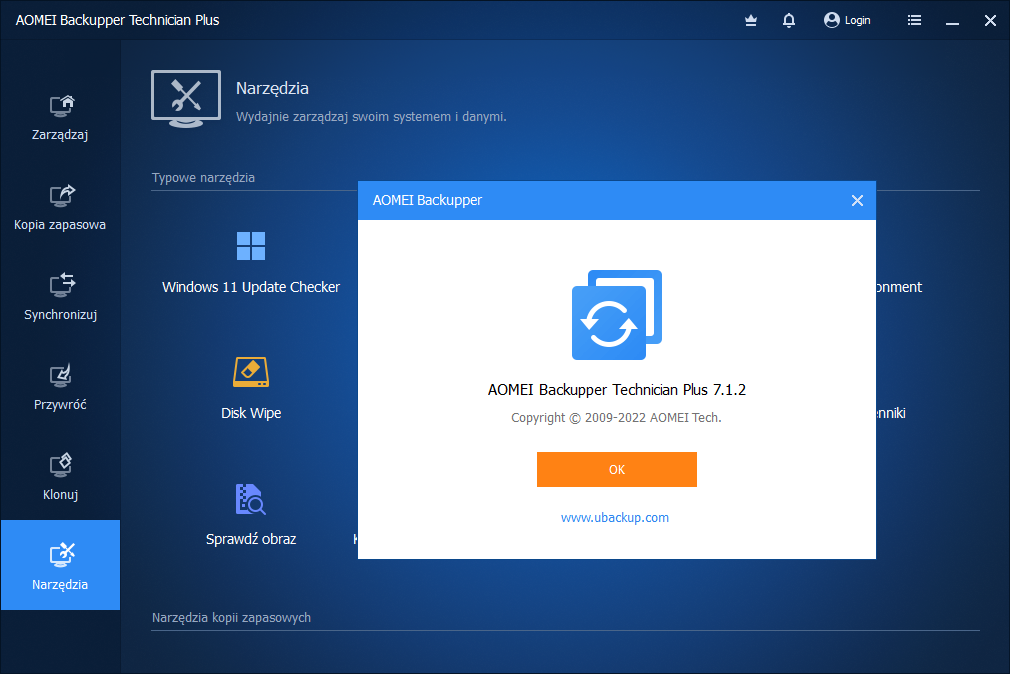This screenshot has height=674, width=1010.
Task: Click the Login account button
Action: click(x=847, y=21)
